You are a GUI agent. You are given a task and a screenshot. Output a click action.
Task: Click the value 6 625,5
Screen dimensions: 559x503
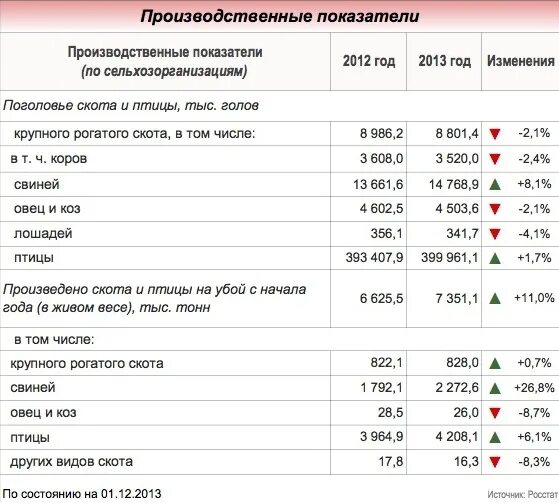(381, 298)
